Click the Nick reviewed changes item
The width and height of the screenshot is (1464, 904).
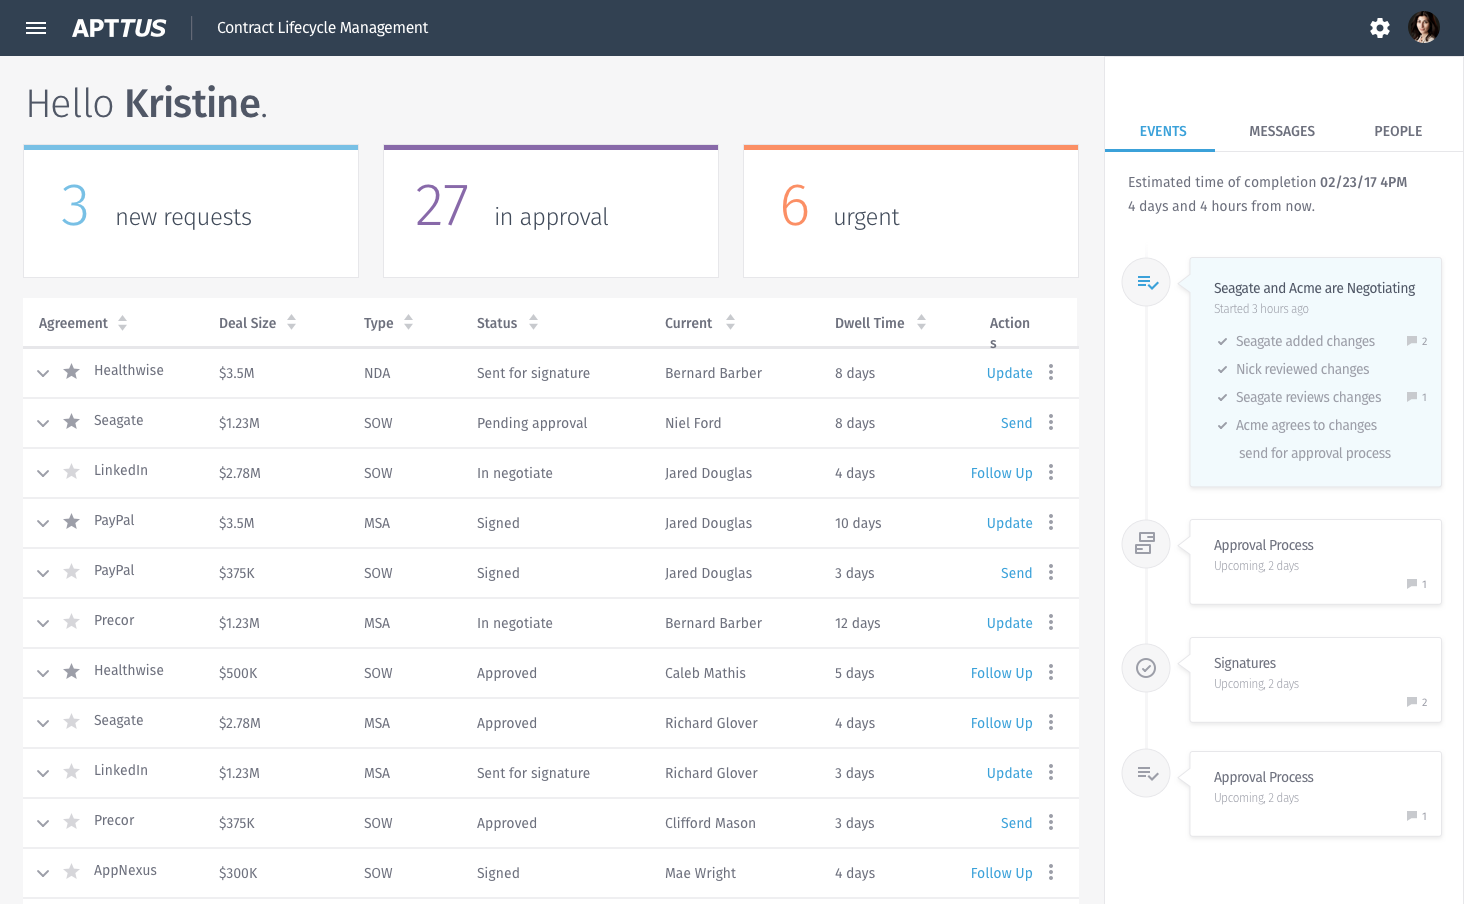pos(1302,369)
